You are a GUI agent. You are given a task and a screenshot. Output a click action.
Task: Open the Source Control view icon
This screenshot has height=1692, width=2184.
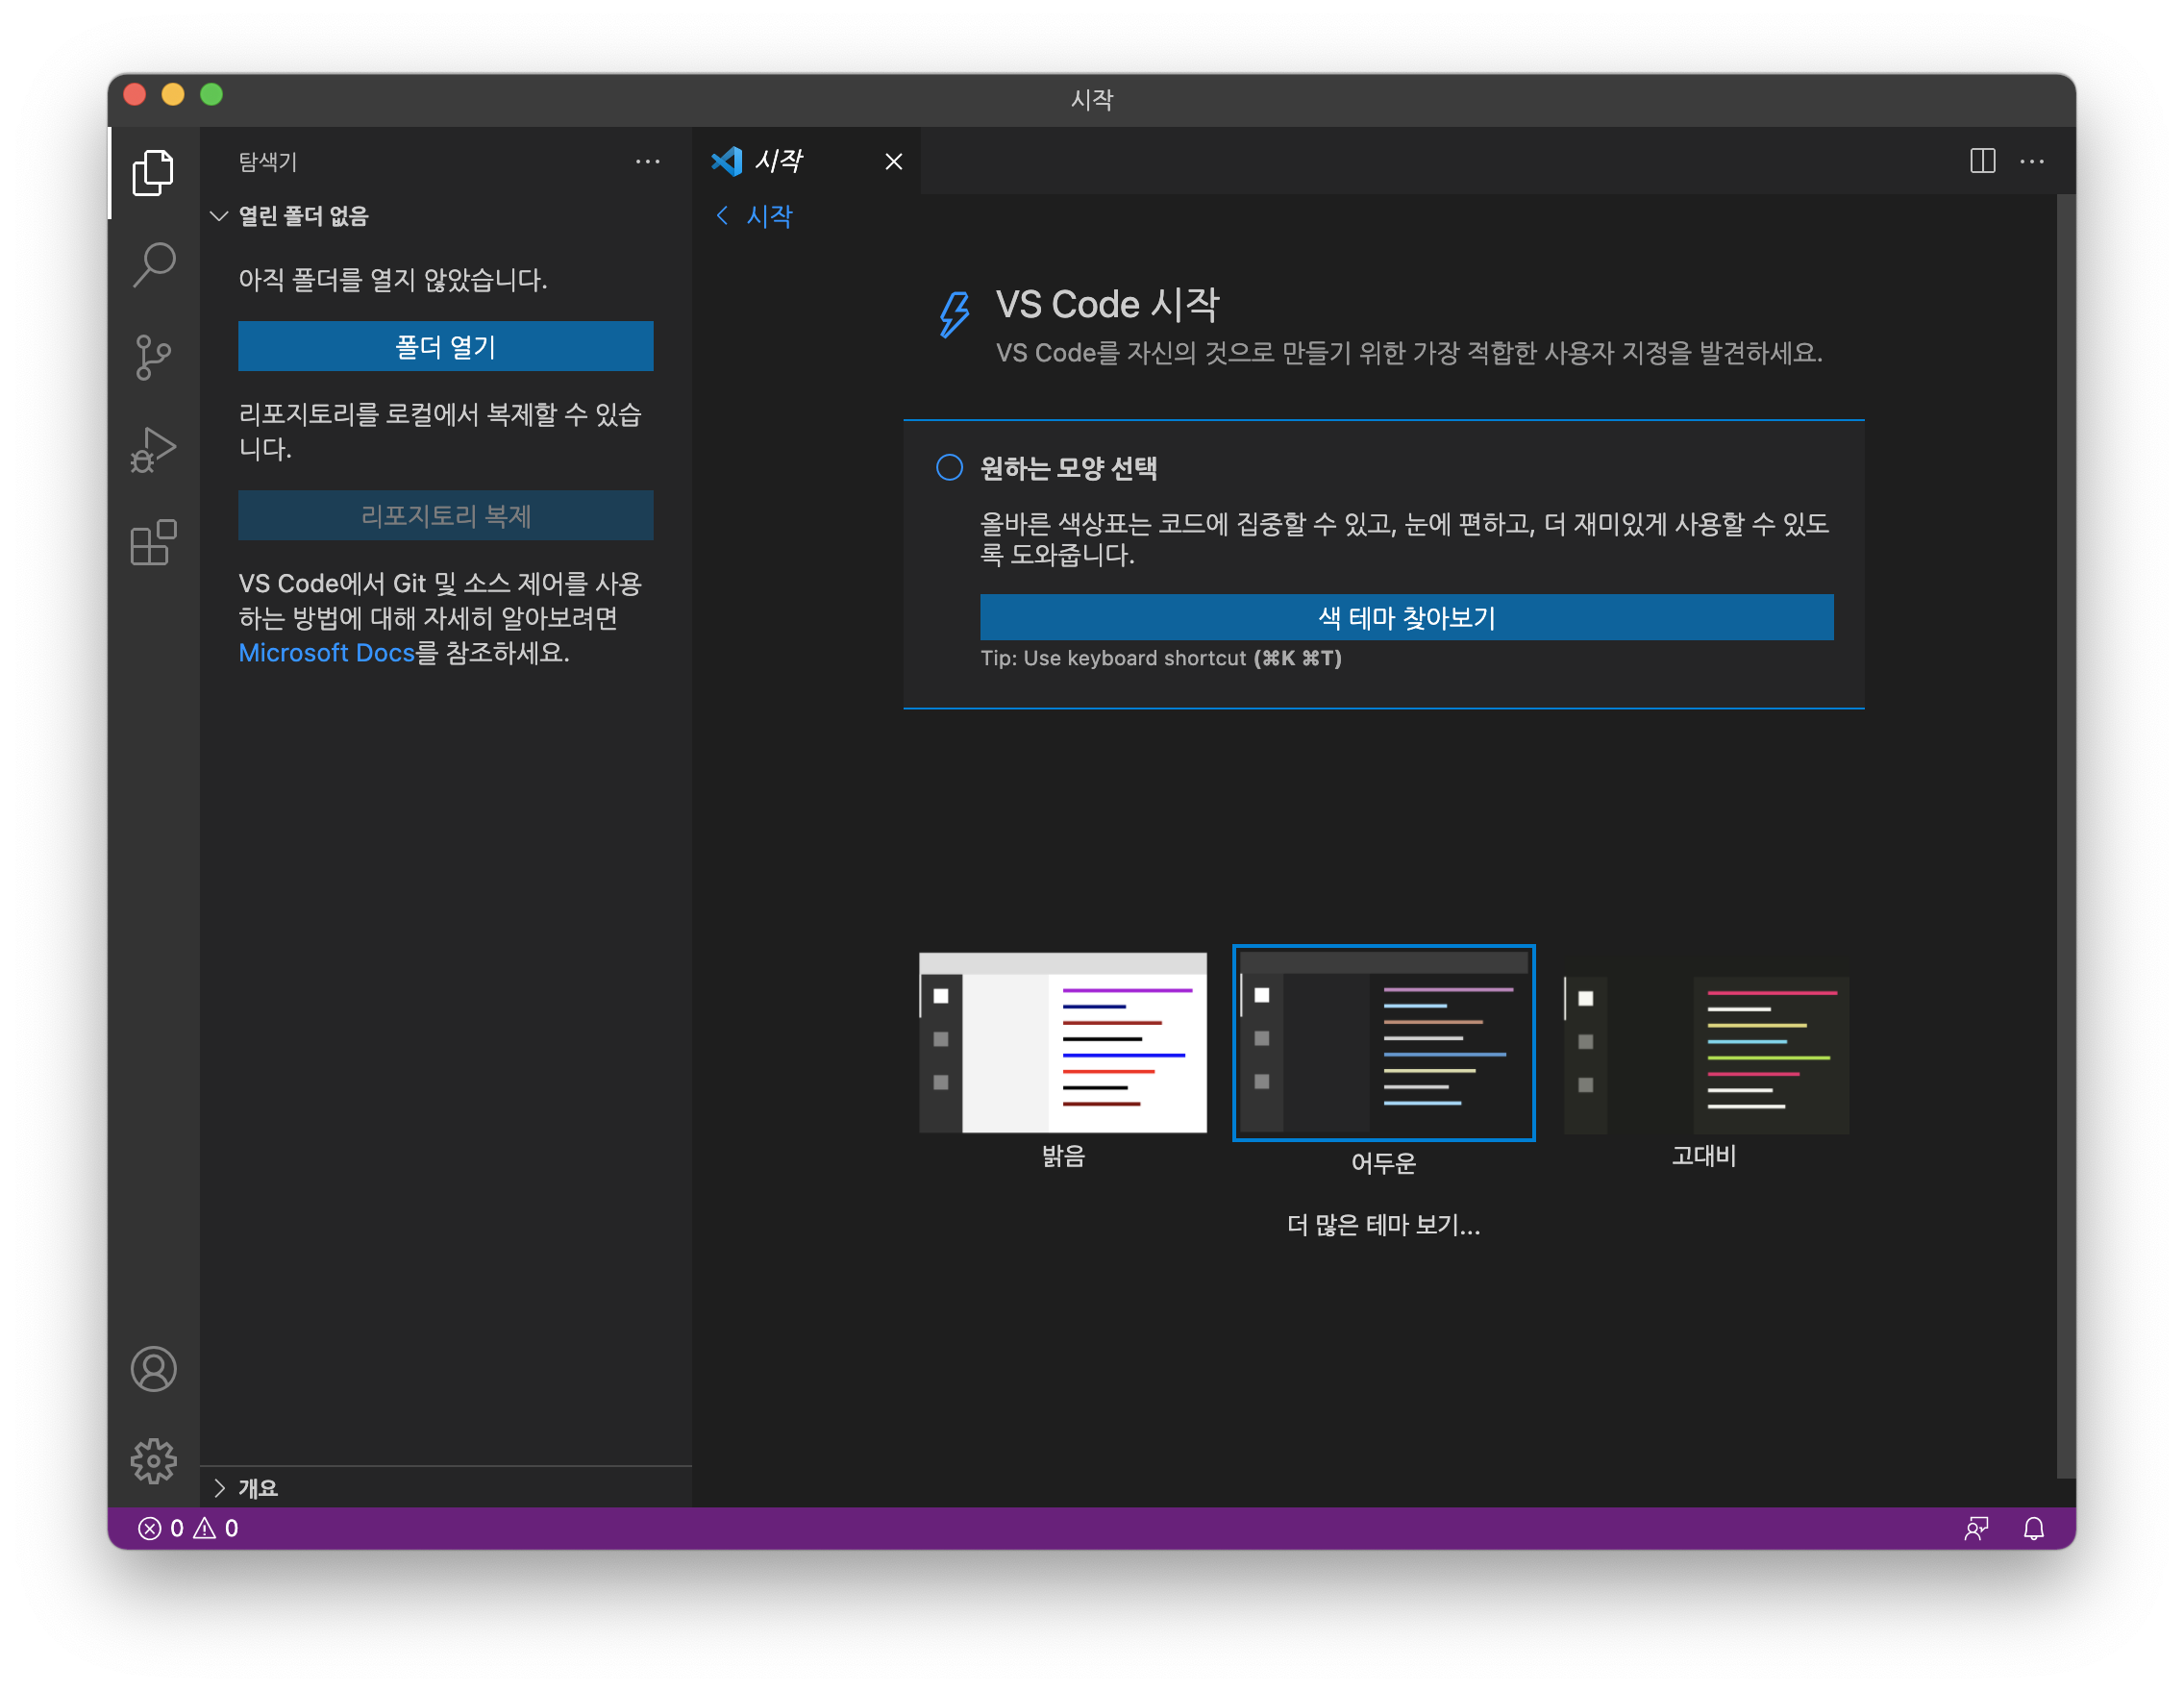click(x=153, y=357)
